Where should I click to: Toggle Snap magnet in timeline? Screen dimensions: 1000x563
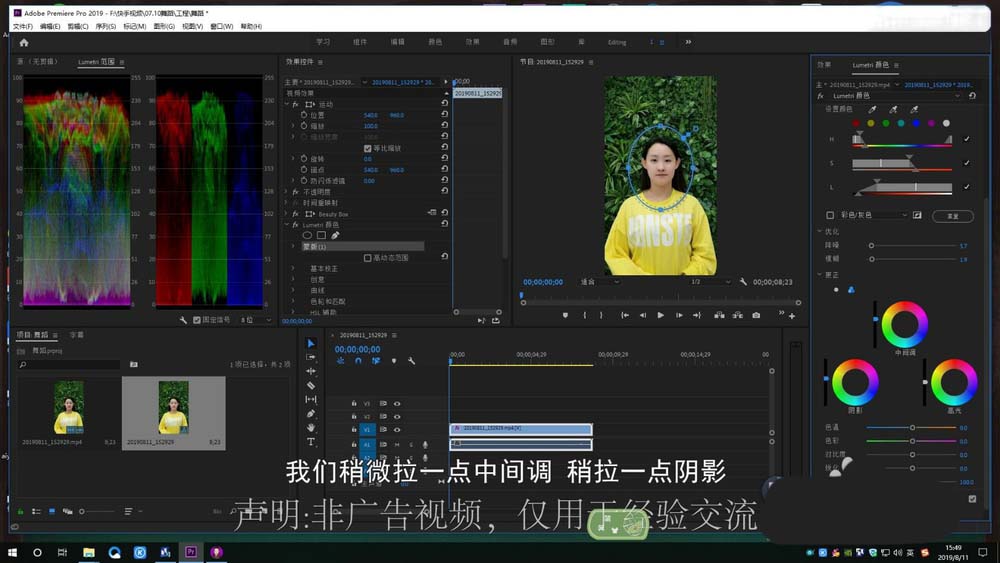click(x=358, y=361)
